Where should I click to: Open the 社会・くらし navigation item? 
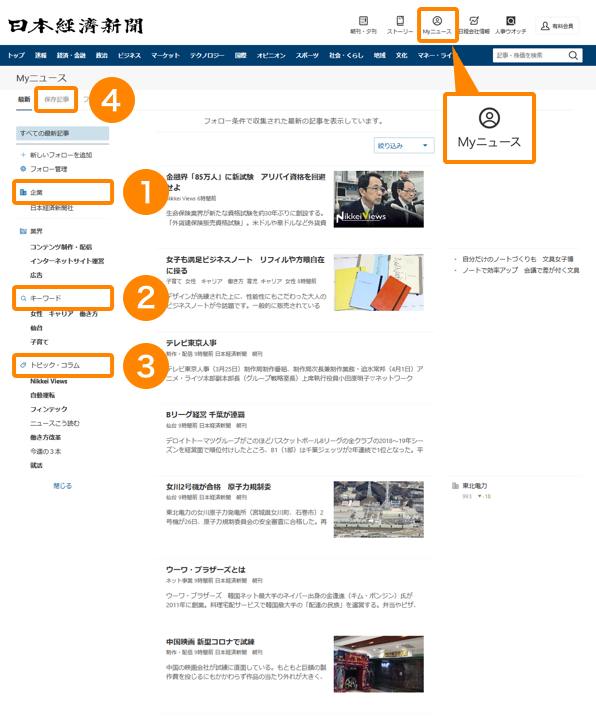point(346,55)
